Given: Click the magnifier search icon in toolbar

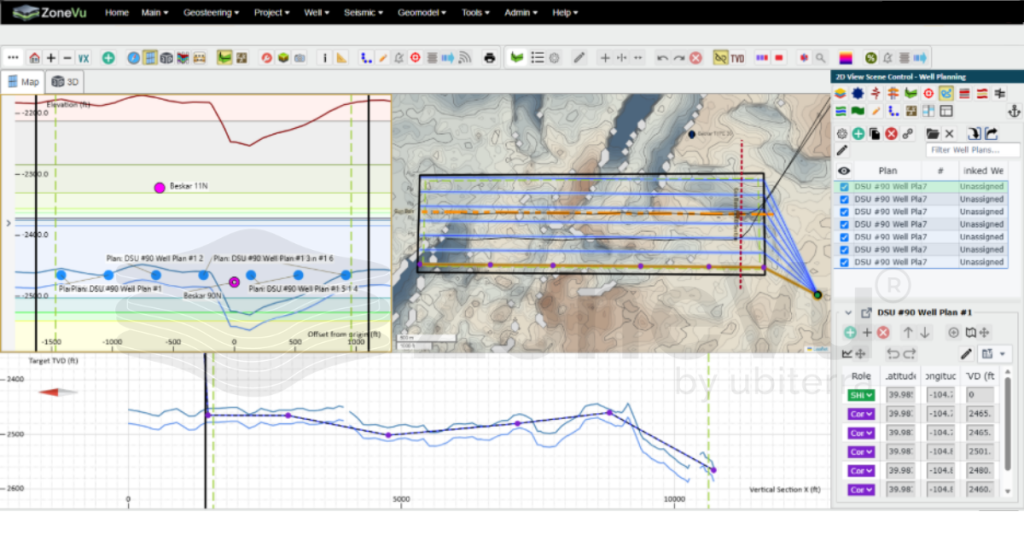Looking at the screenshot, I should coord(821,58).
